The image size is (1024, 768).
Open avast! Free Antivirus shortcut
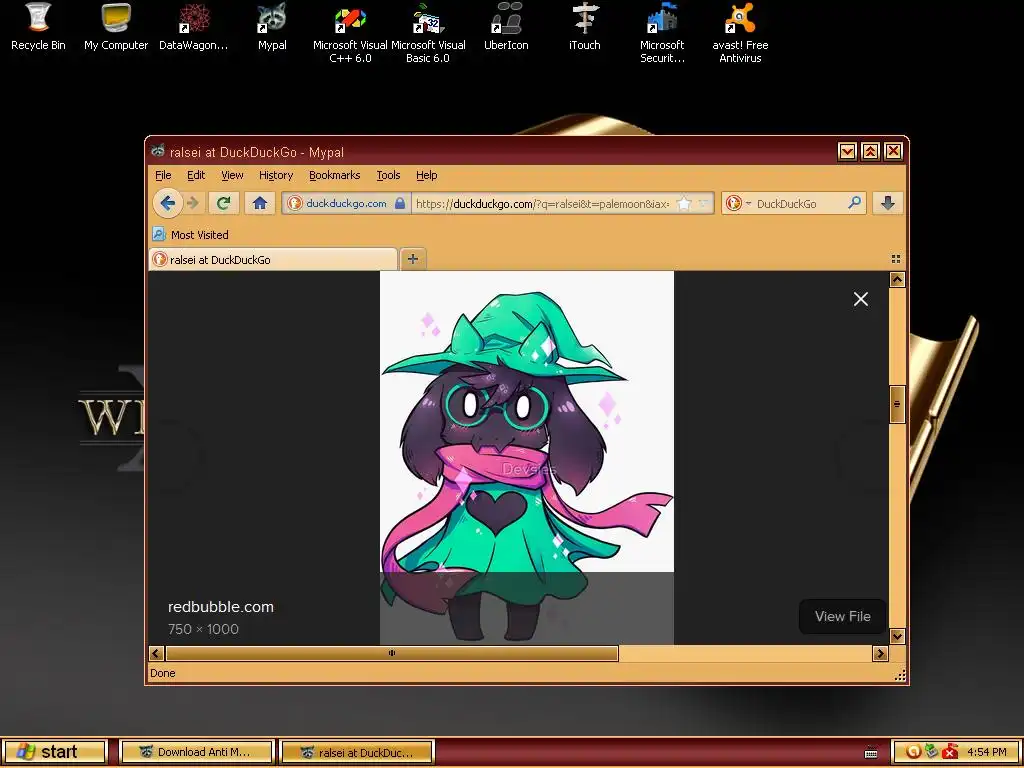pos(740,33)
